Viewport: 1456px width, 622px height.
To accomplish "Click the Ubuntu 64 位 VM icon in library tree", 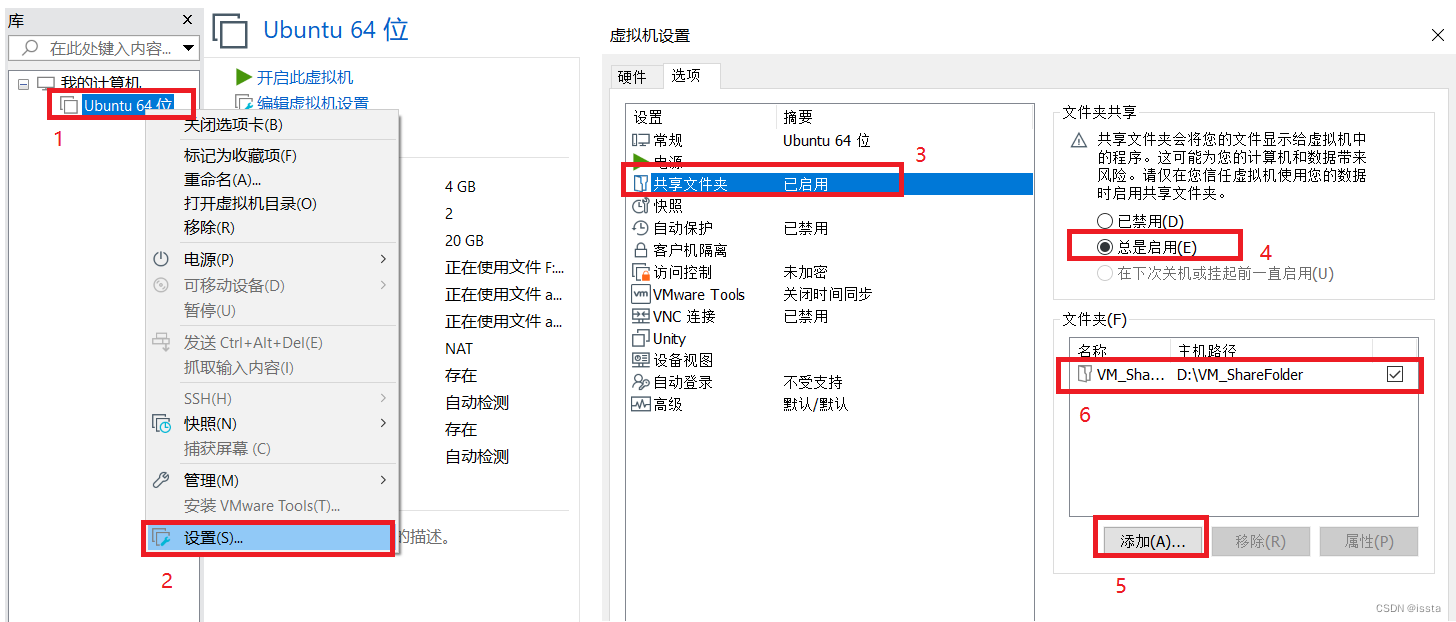I will (69, 105).
